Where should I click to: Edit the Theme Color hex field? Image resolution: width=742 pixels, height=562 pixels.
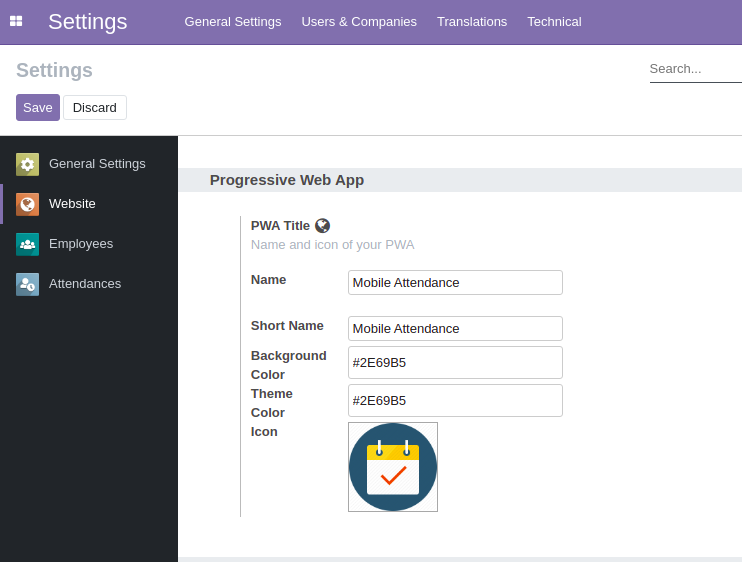(x=455, y=401)
